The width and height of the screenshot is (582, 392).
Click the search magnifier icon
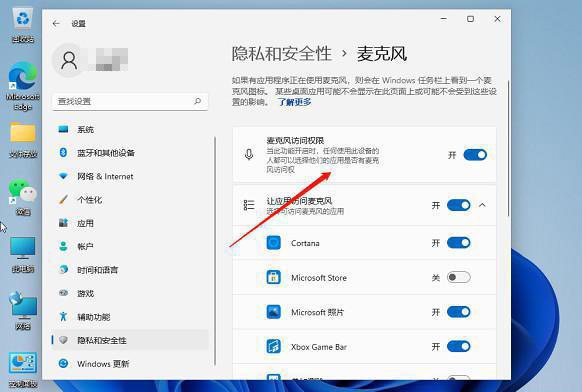click(198, 101)
